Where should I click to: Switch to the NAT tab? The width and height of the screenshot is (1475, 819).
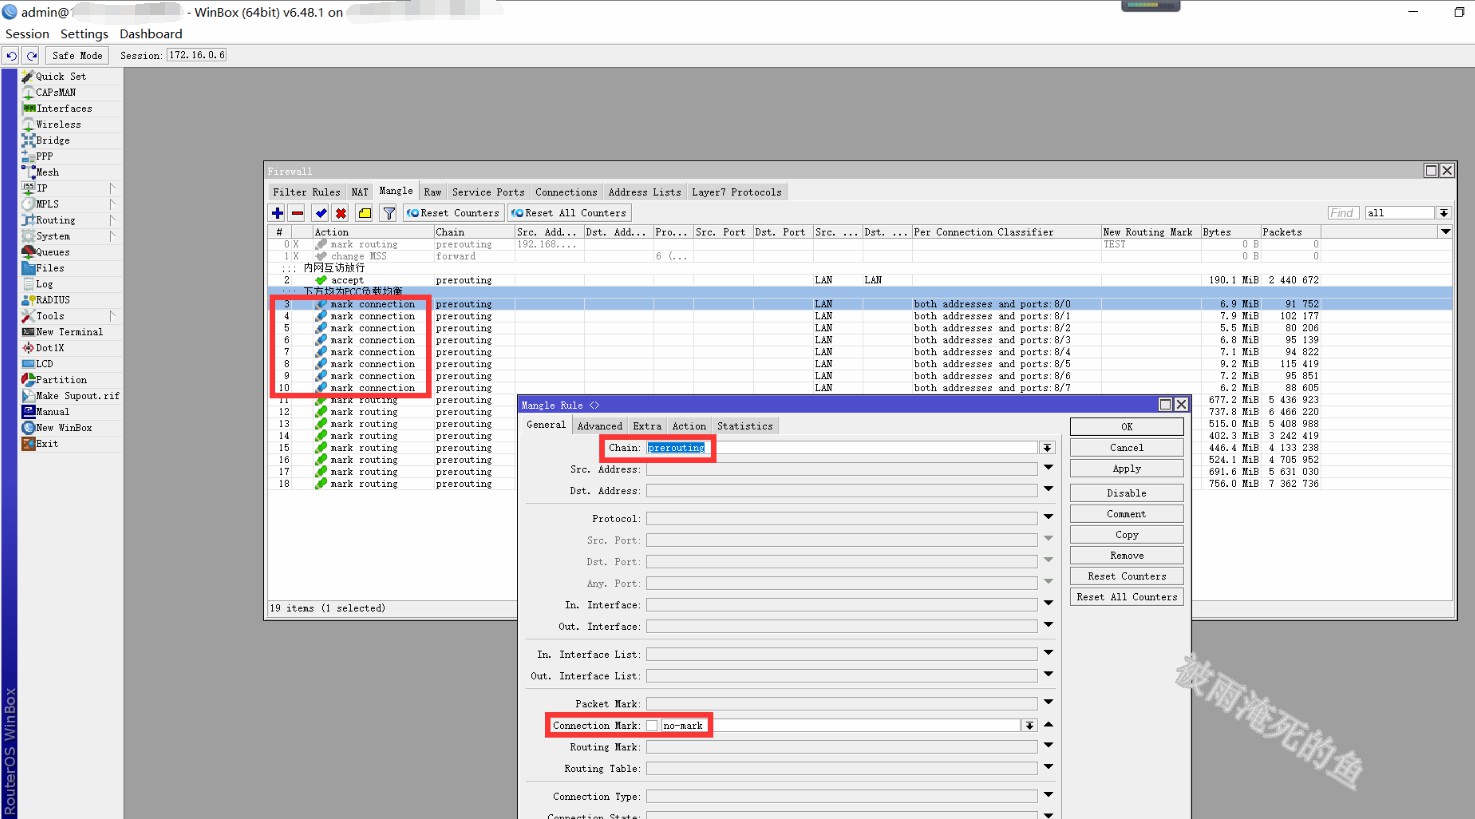click(x=359, y=192)
